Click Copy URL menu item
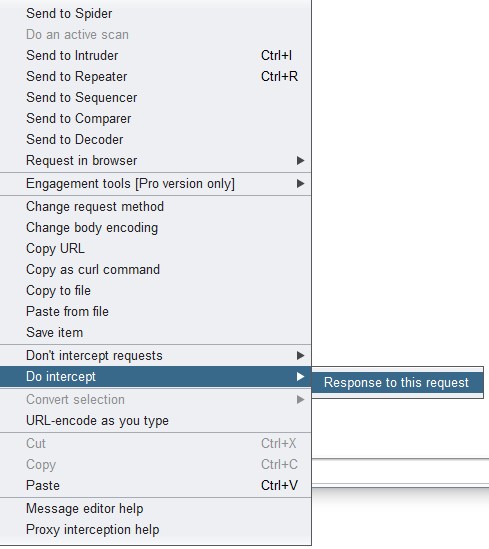Image resolution: width=489 pixels, height=549 pixels. [155, 249]
